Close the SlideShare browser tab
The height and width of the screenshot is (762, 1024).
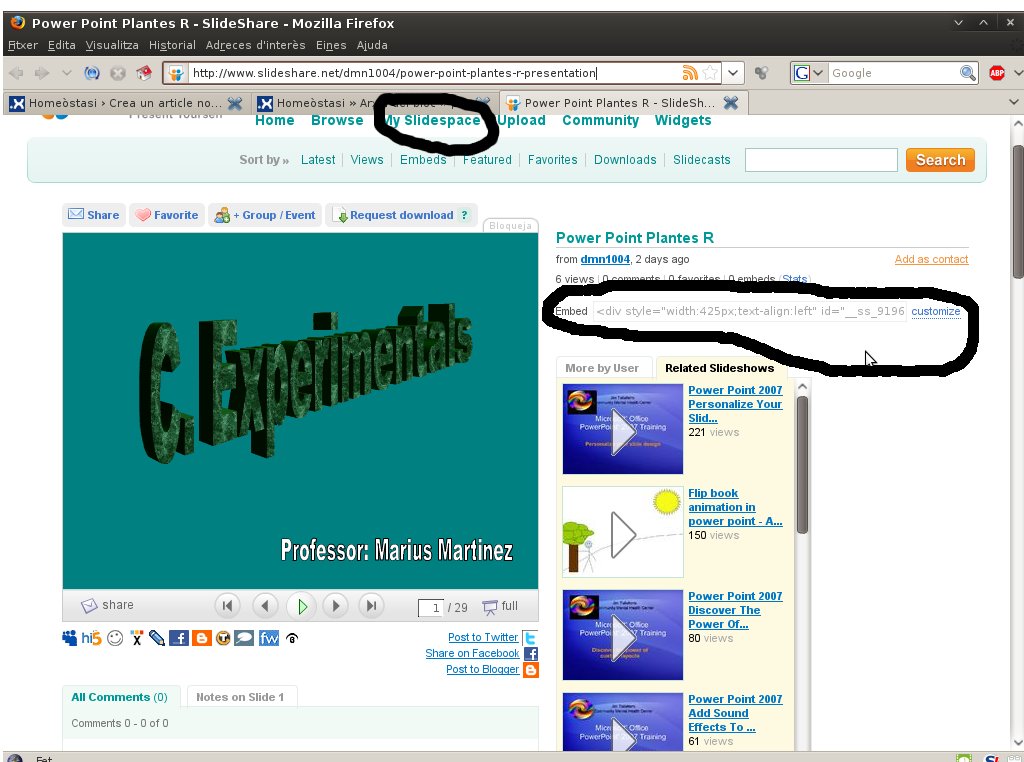(731, 103)
